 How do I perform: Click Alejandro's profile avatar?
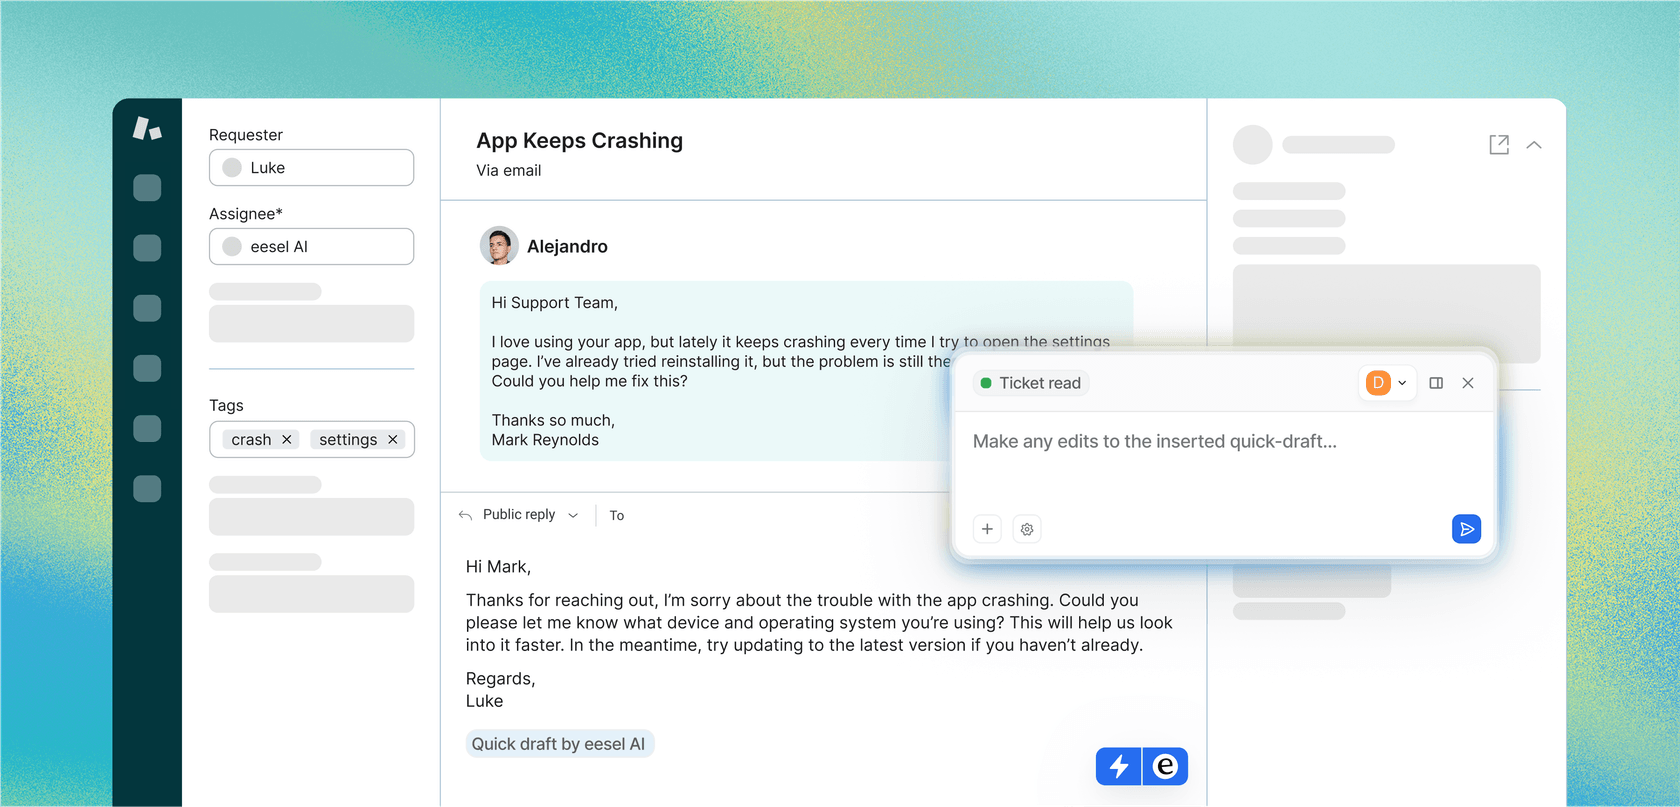tap(498, 246)
